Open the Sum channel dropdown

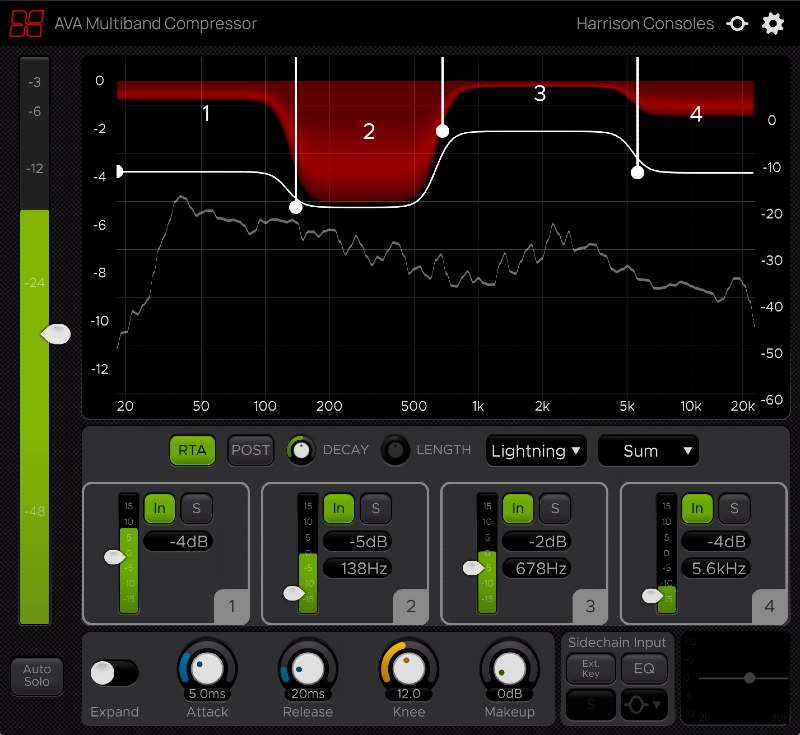[648, 451]
